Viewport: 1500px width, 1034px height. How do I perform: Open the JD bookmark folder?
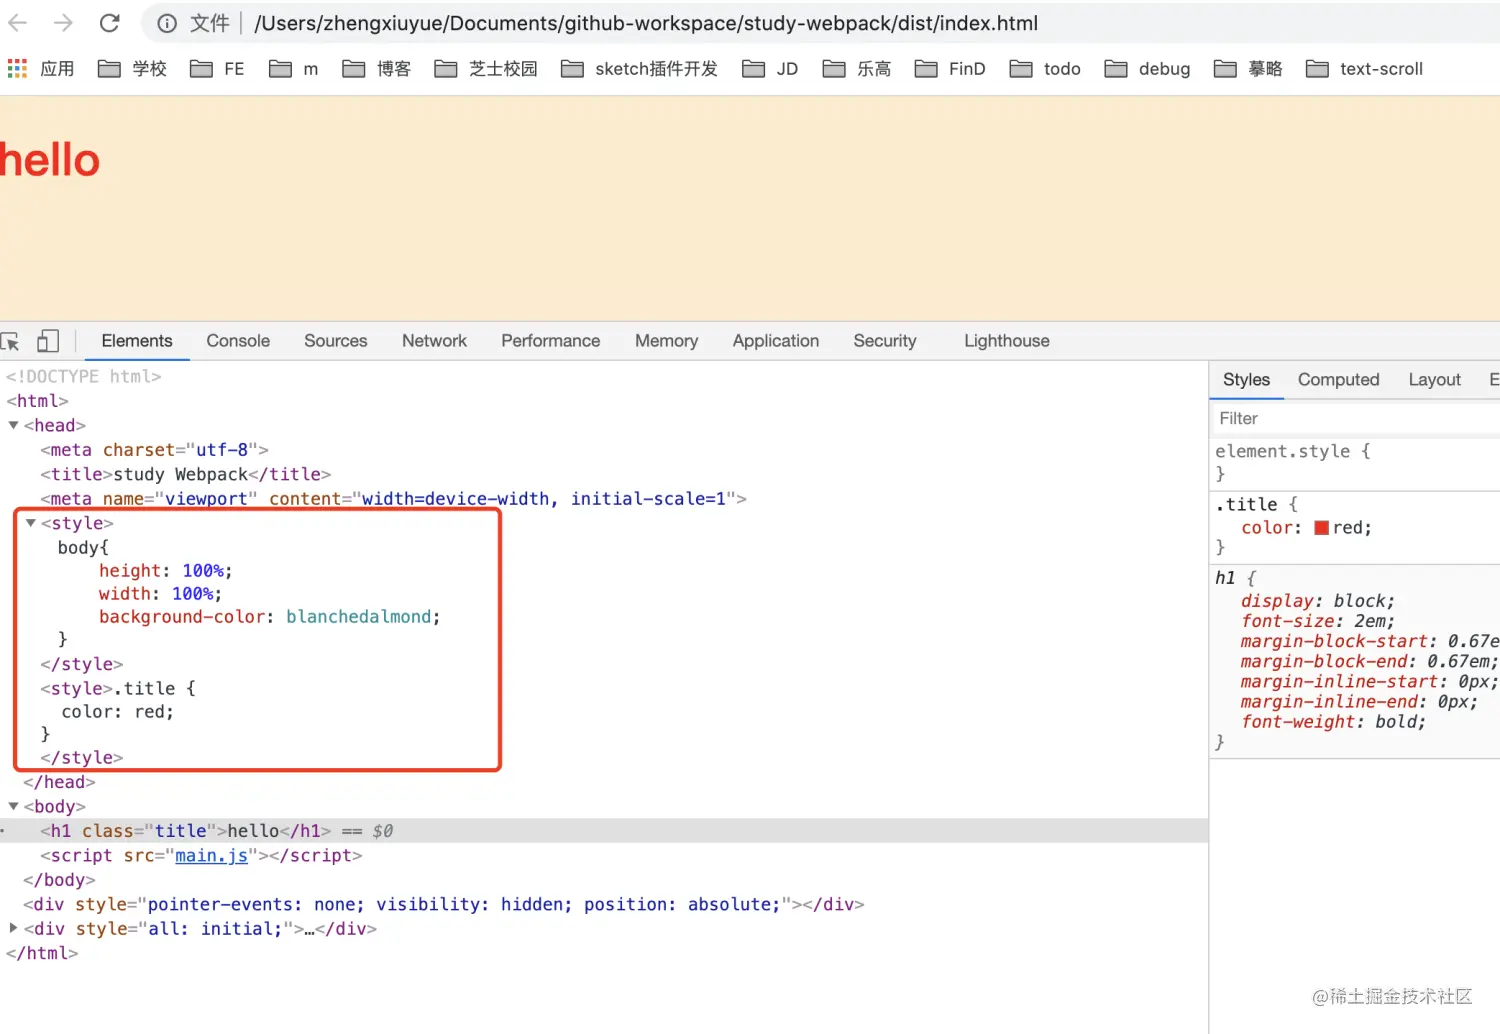tap(770, 68)
